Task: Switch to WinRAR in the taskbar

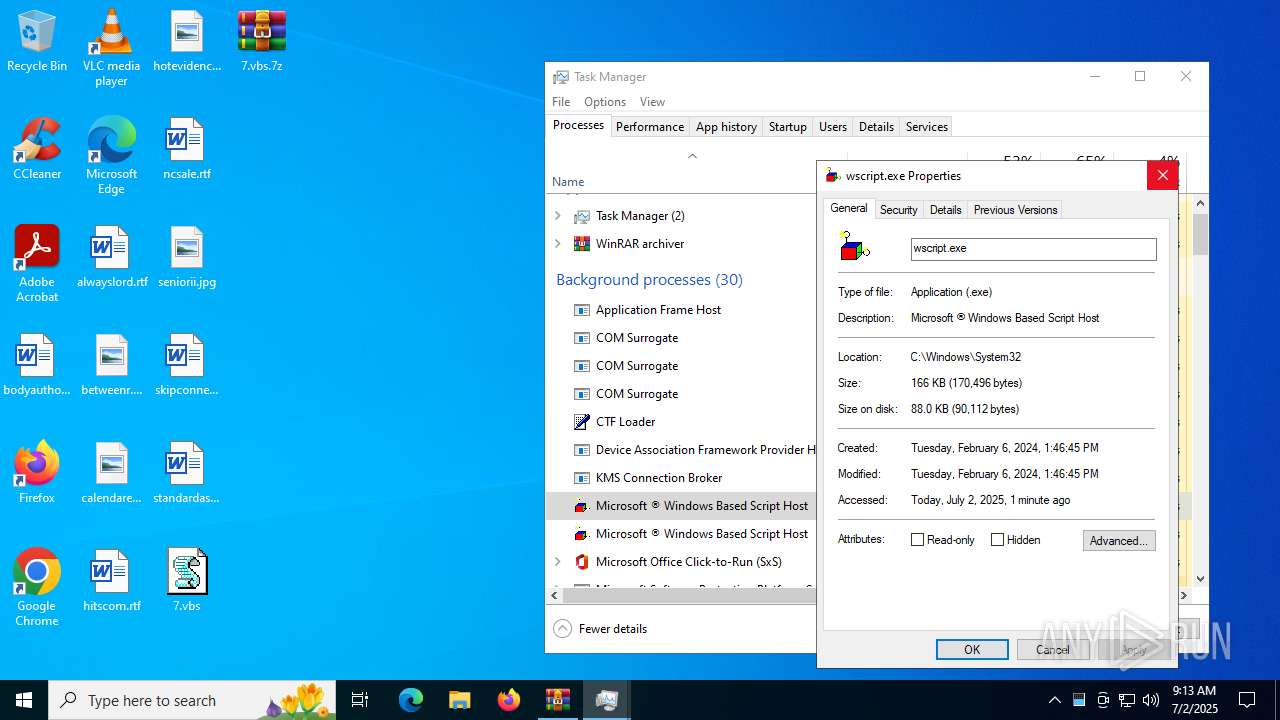Action: click(x=558, y=700)
